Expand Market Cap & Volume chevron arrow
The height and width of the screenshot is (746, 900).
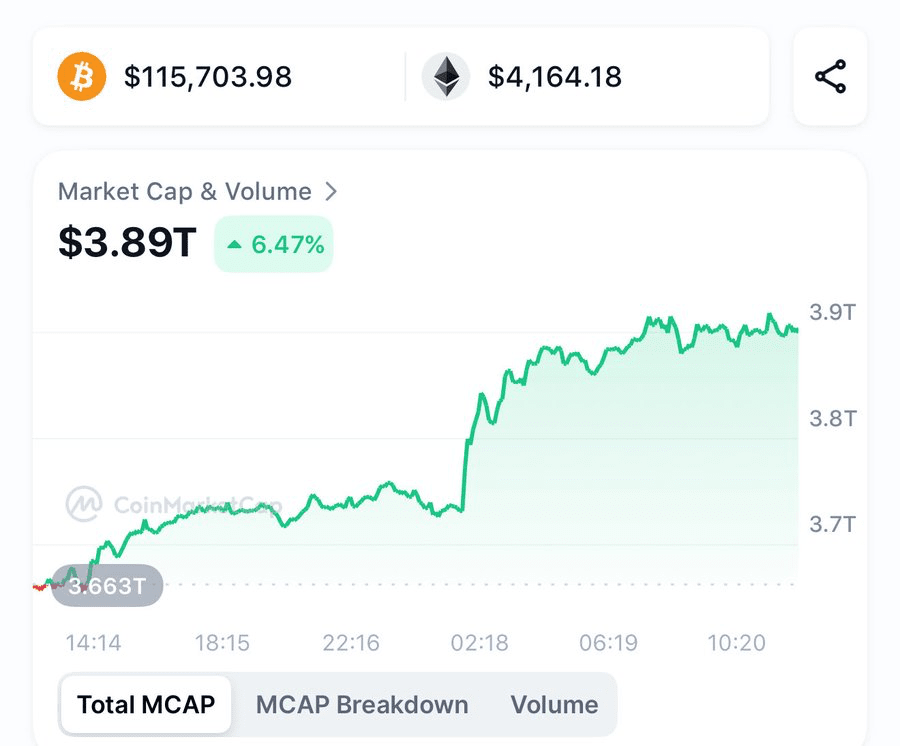coord(332,192)
